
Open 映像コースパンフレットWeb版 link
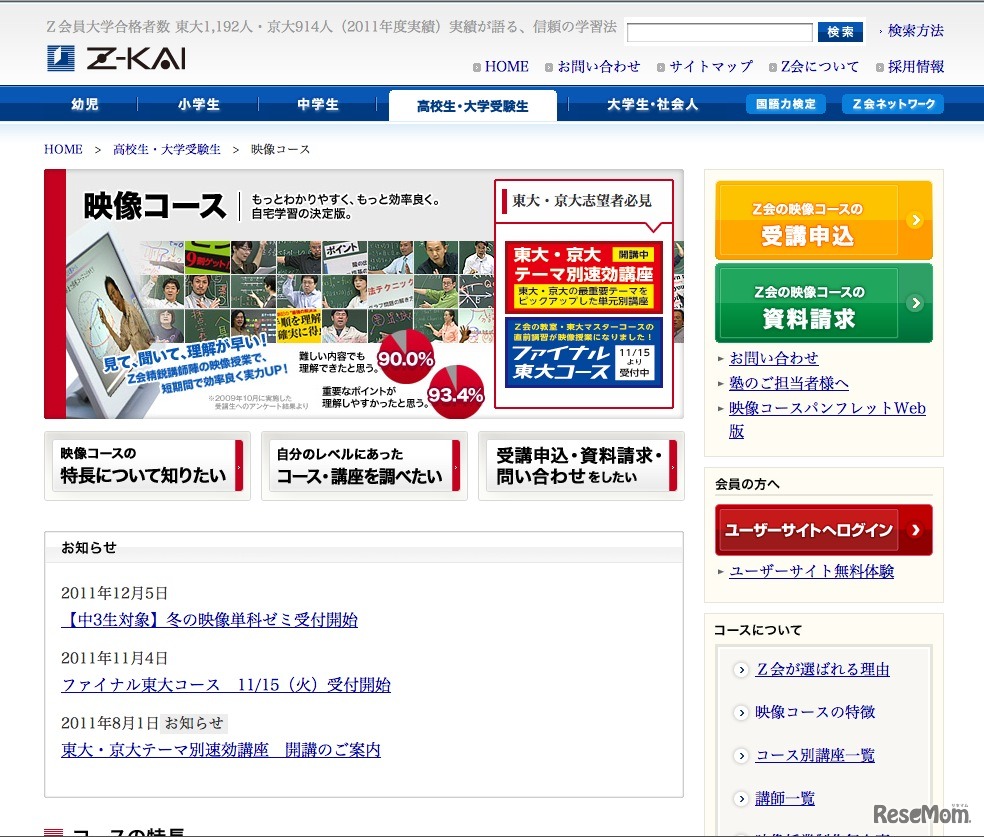point(827,419)
